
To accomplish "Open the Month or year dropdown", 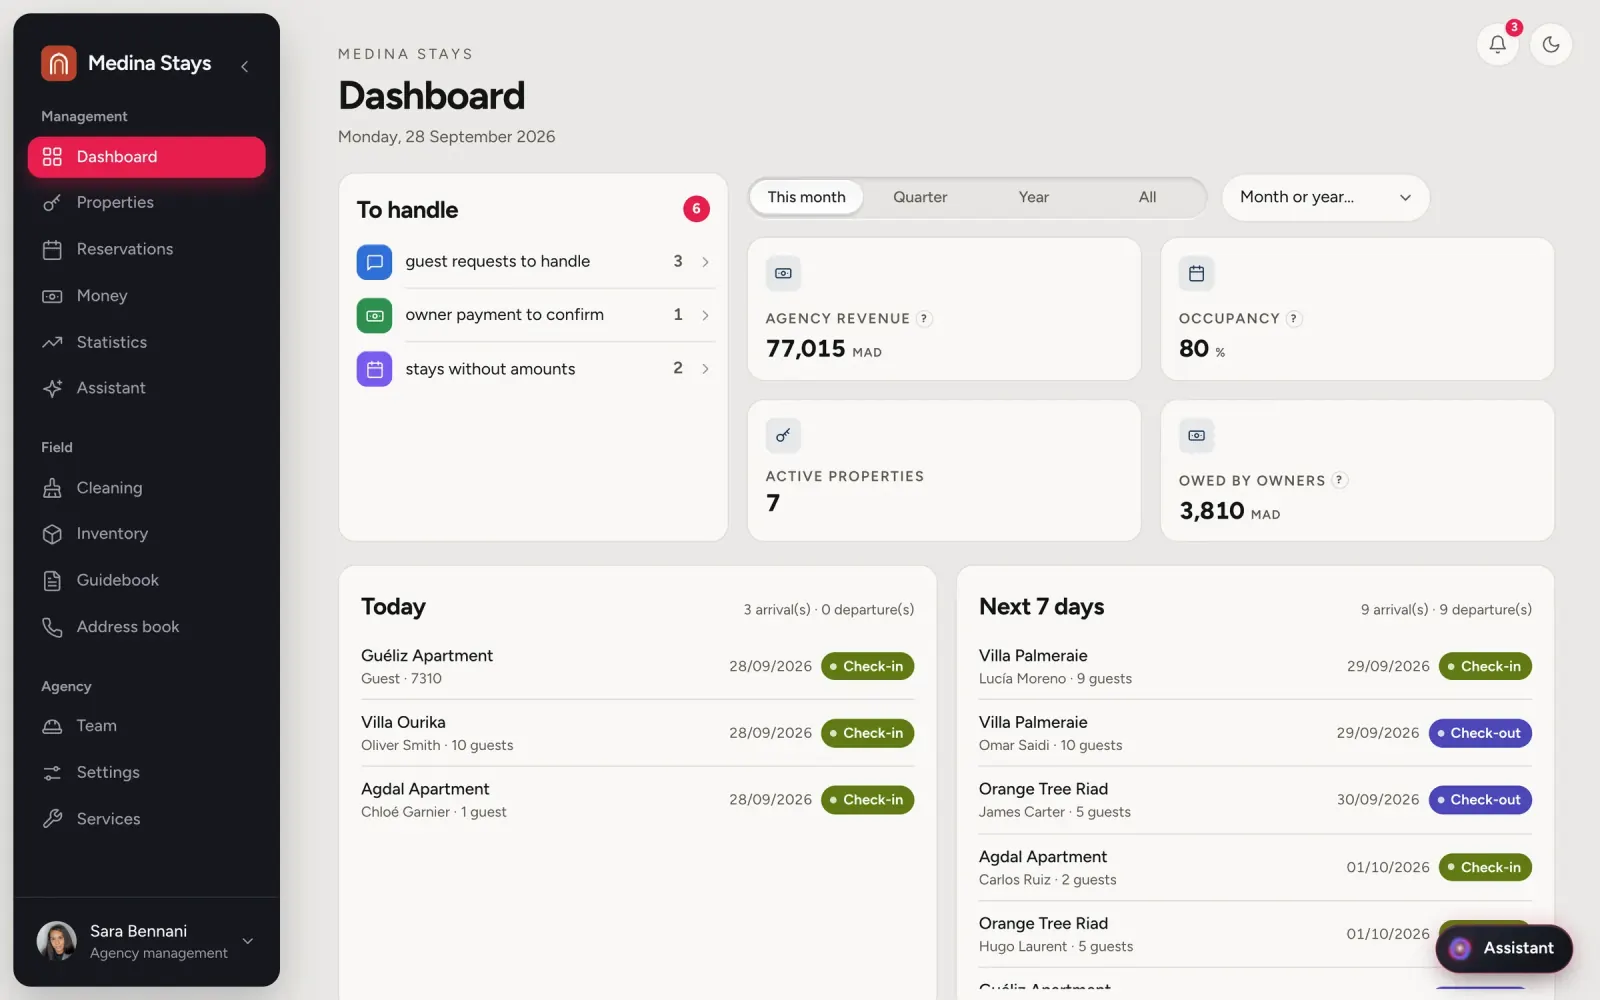I will 1325,197.
